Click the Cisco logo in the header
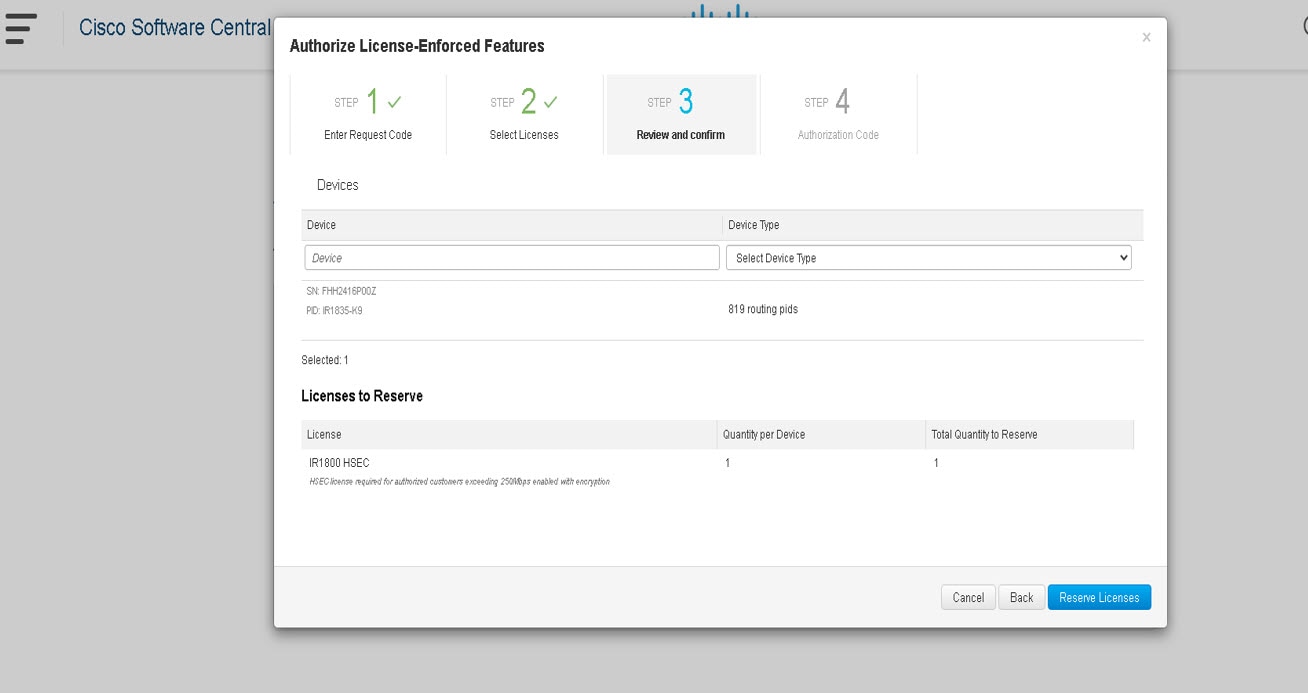Image resolution: width=1308 pixels, height=693 pixels. 719,11
